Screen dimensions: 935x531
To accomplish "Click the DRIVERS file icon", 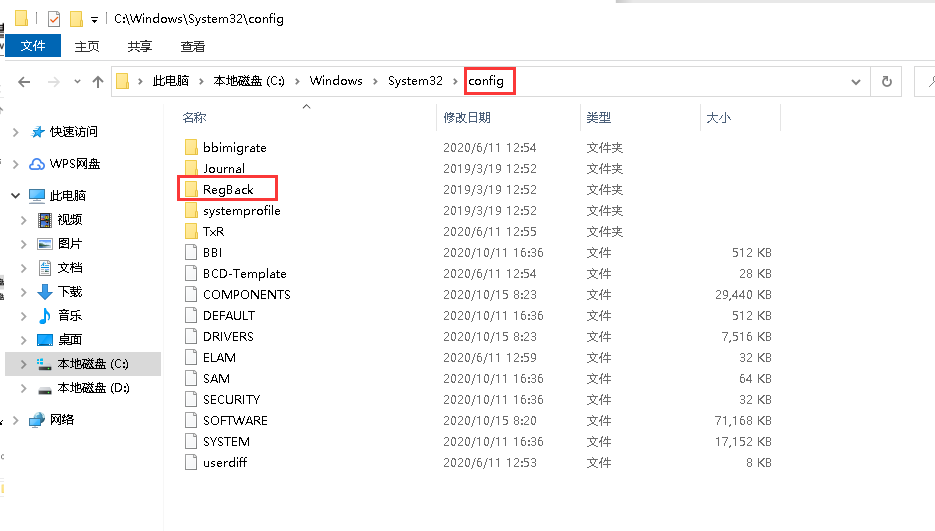I will click(x=191, y=336).
